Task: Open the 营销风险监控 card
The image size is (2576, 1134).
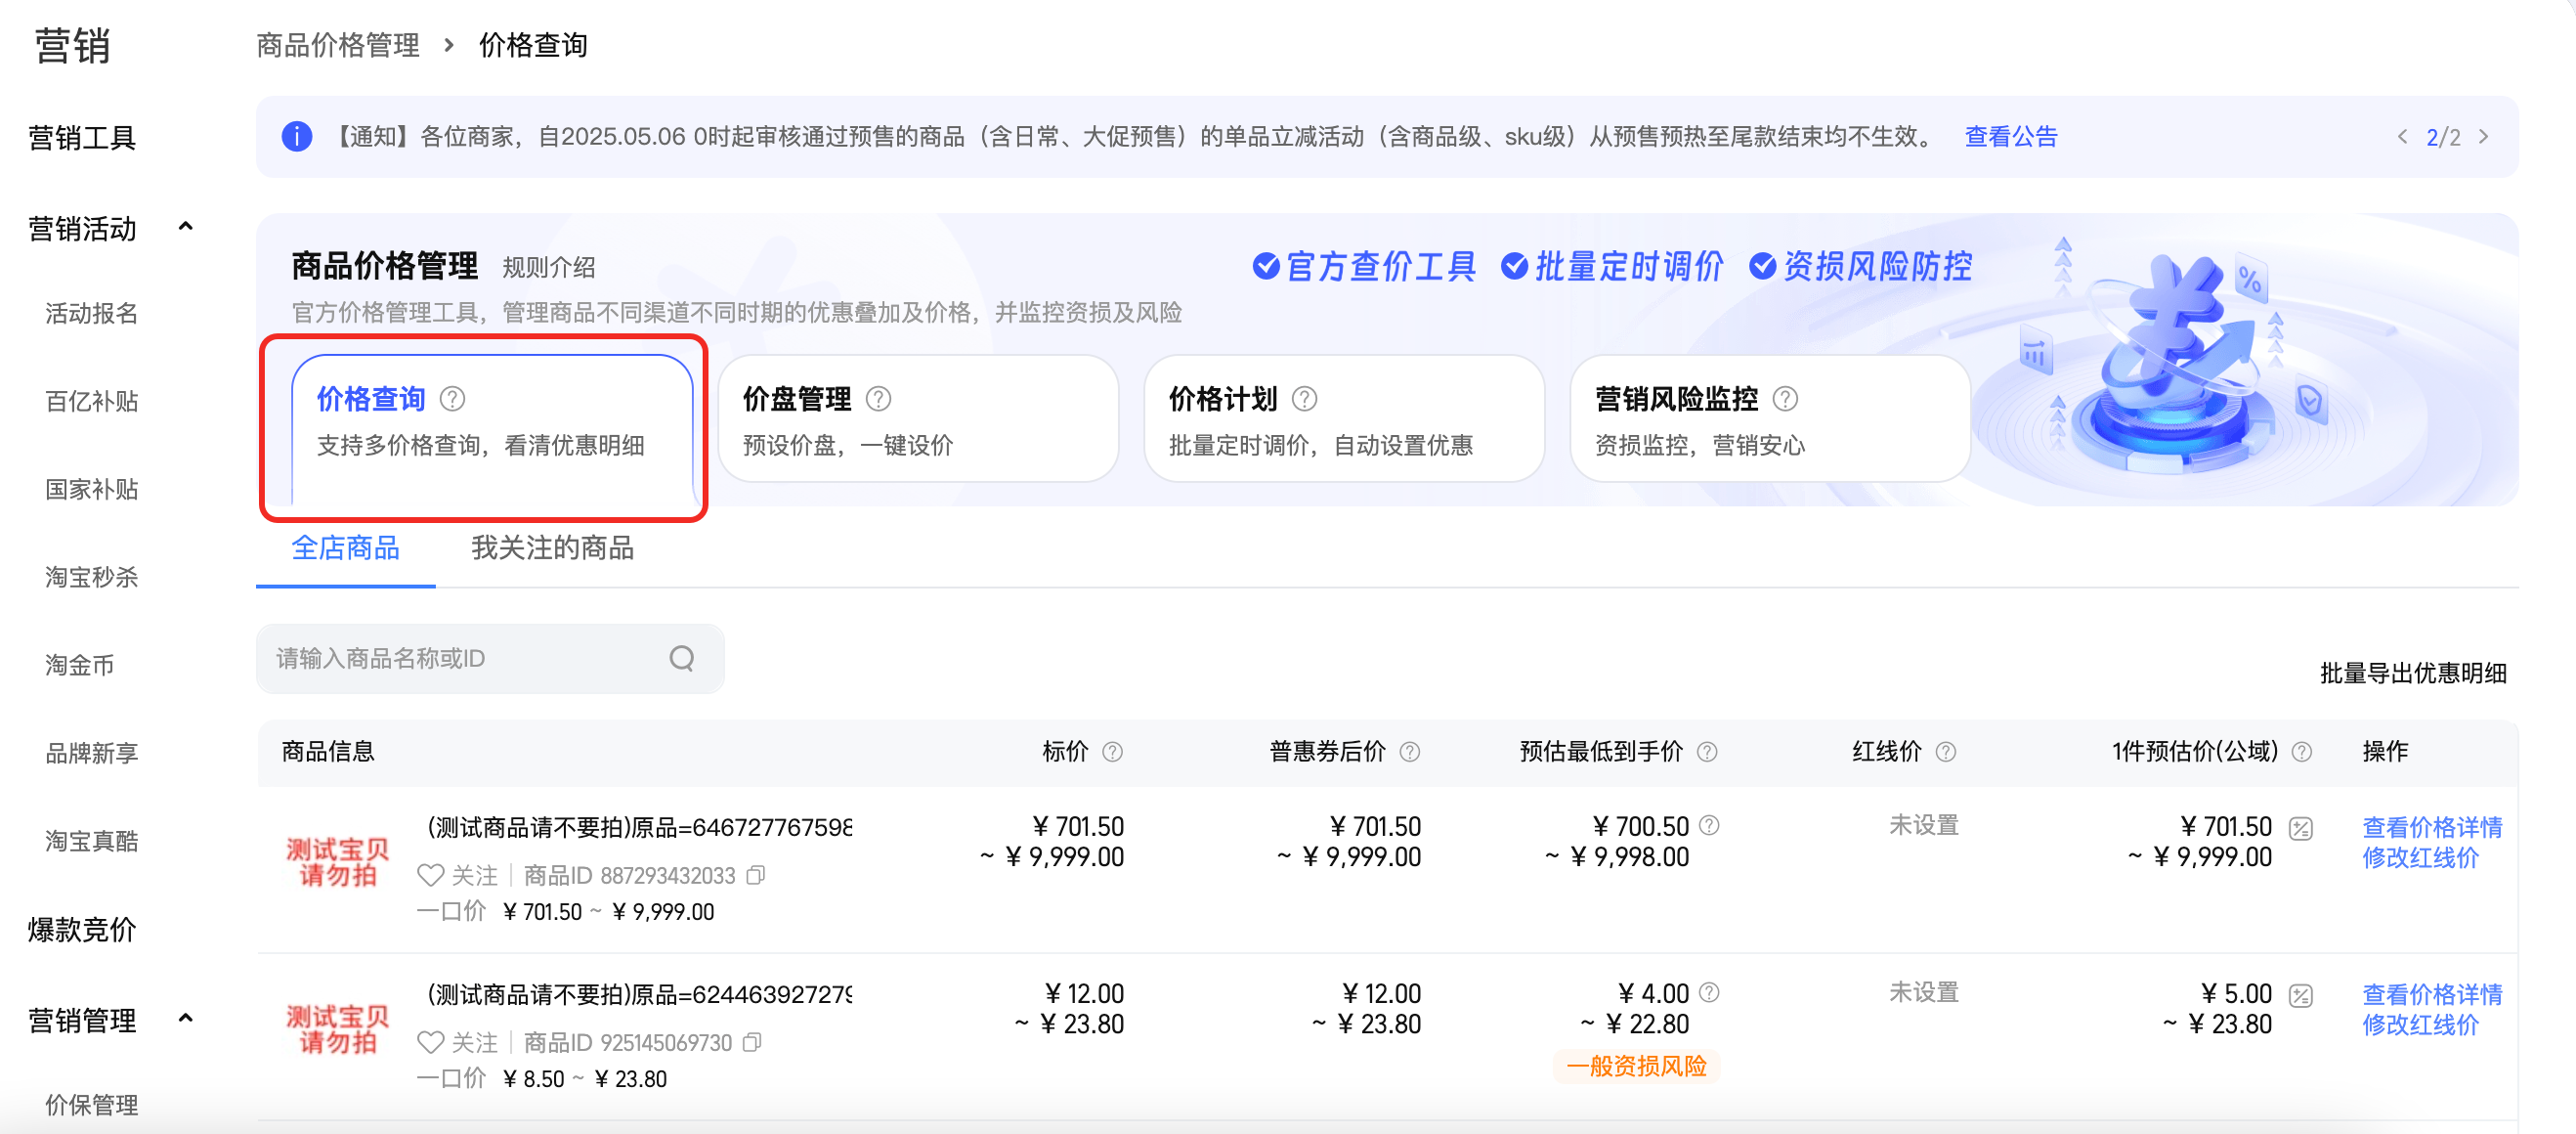Action: 1770,419
